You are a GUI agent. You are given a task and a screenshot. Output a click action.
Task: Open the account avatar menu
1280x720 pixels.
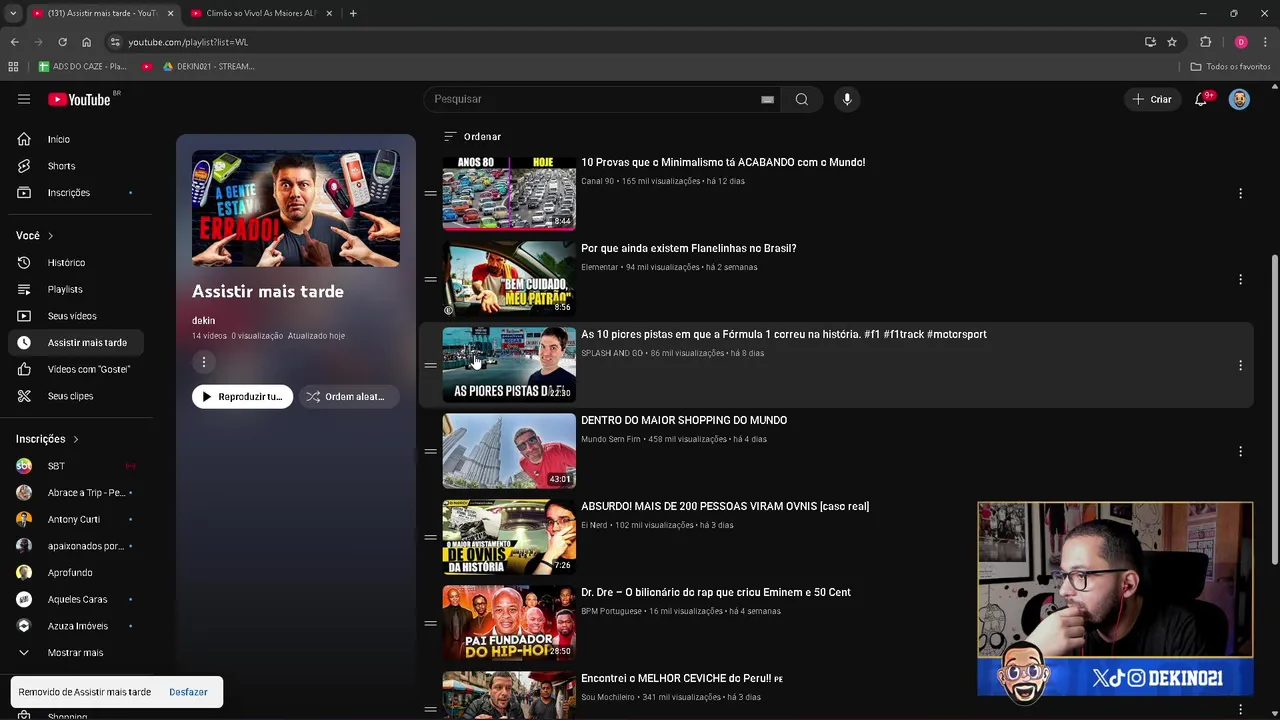pyautogui.click(x=1239, y=99)
